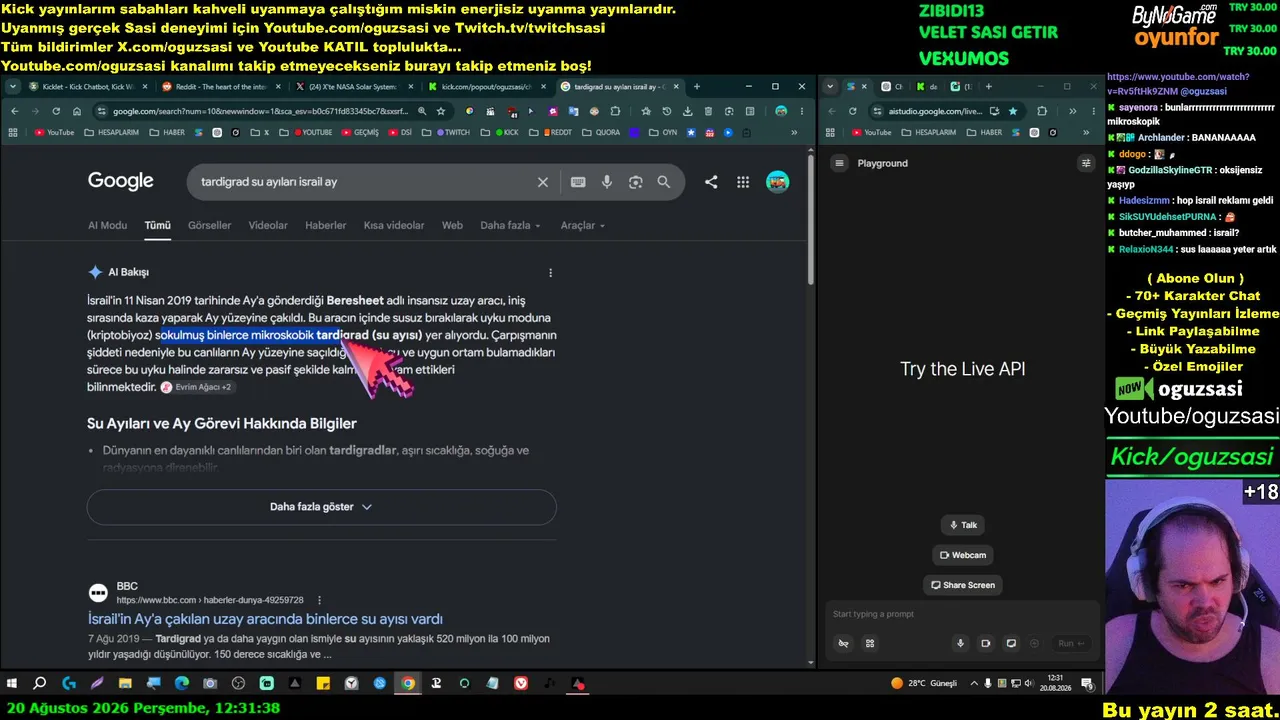
Task: Switch to the X'te NASA Solar System tab
Action: (x=354, y=87)
